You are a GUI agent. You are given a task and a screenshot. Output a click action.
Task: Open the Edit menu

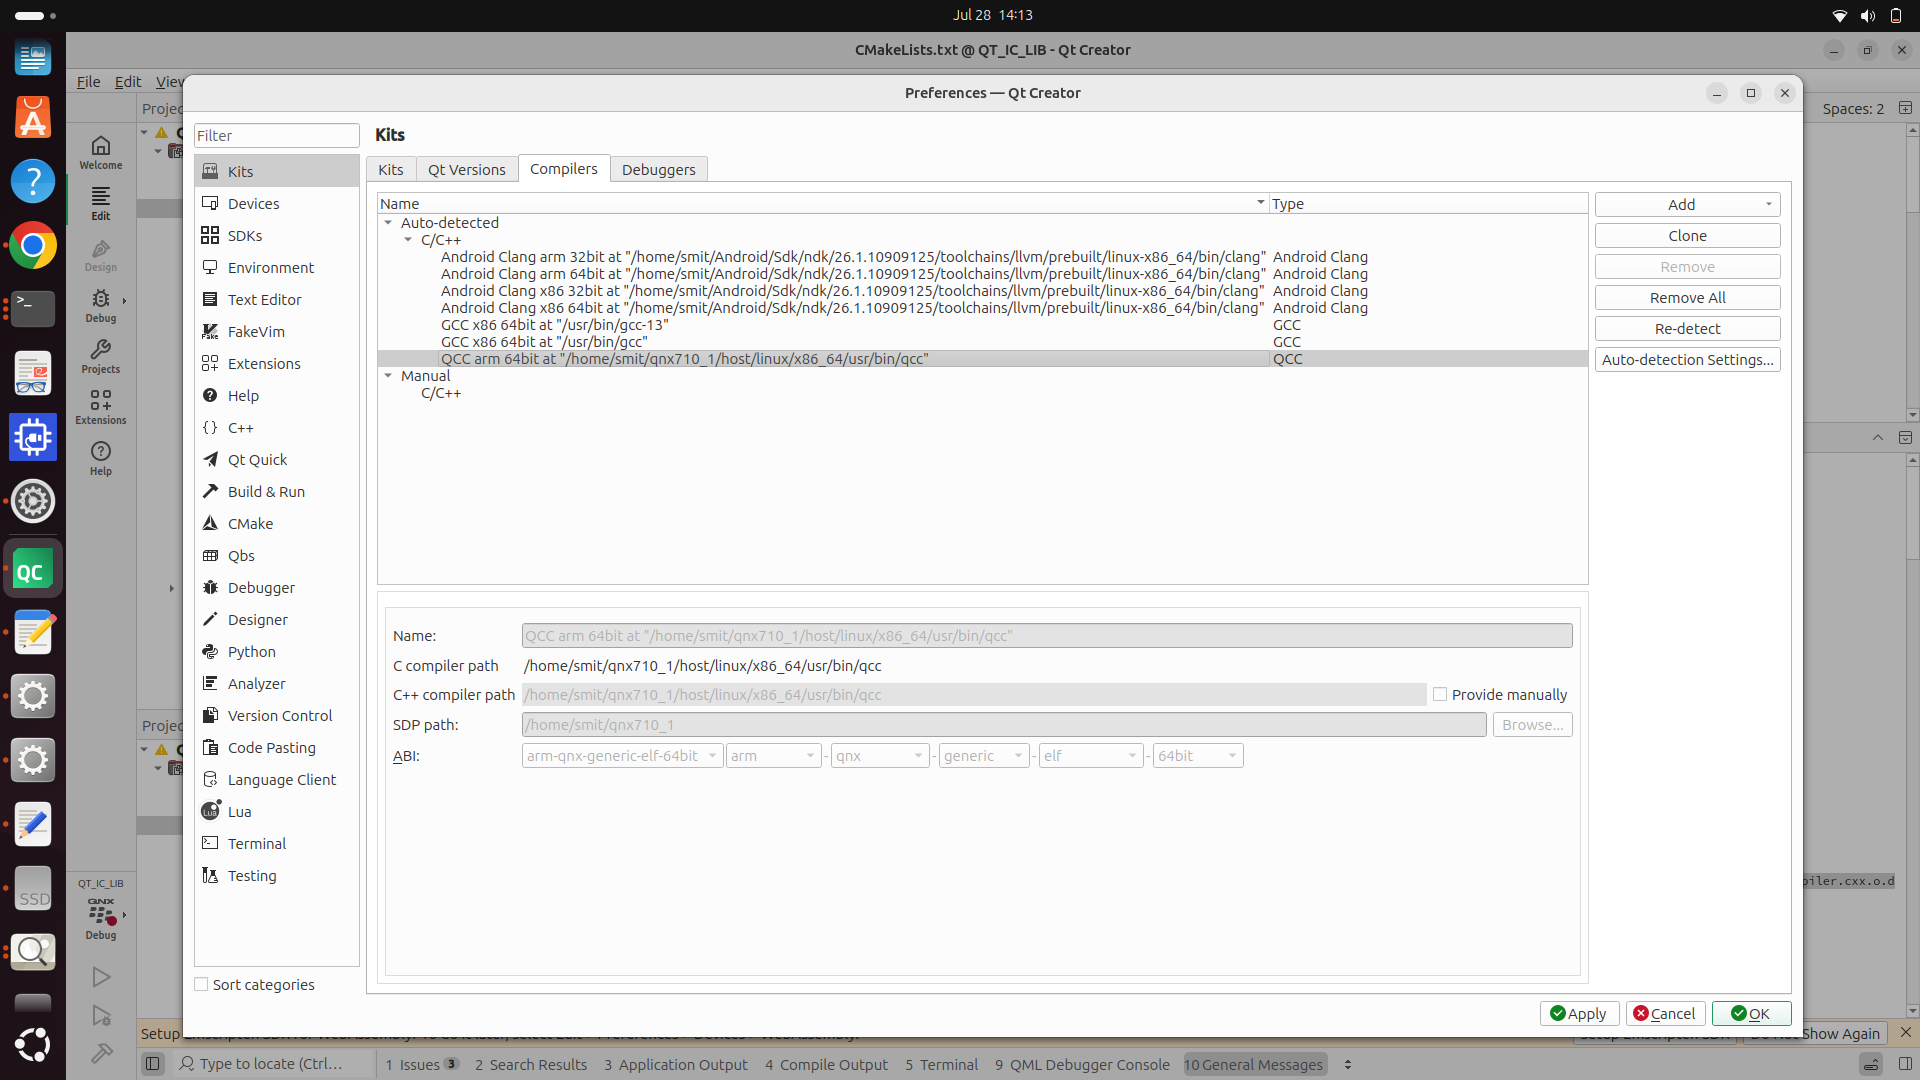coord(128,81)
